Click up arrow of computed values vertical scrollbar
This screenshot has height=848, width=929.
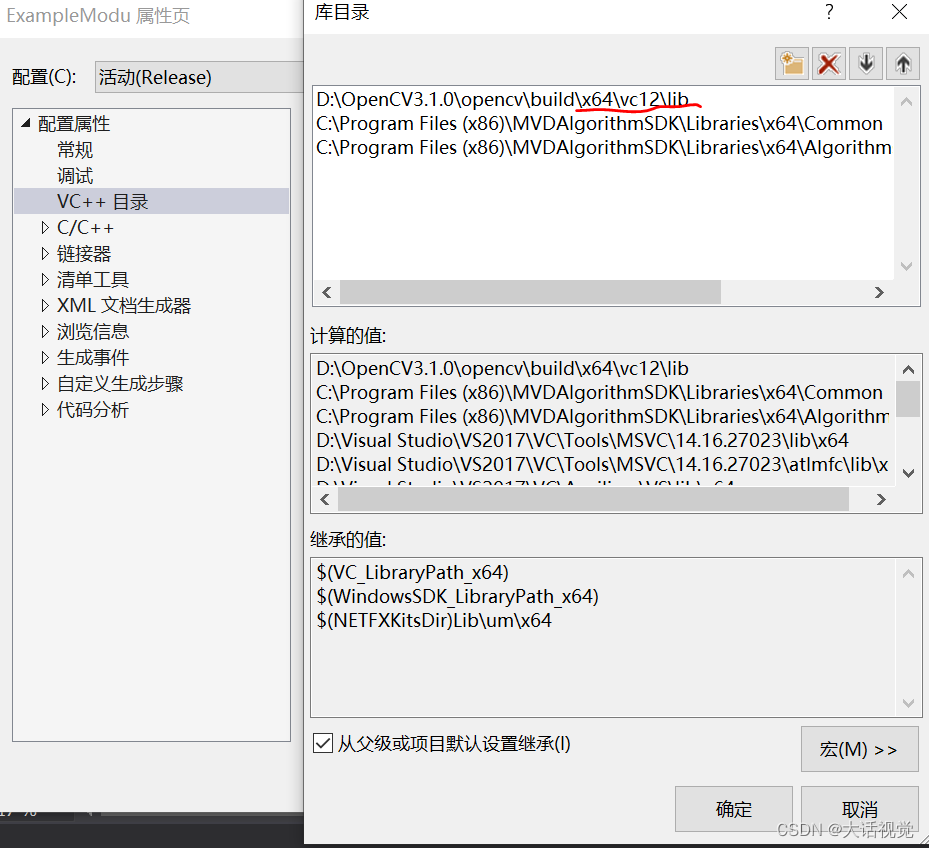tap(908, 370)
